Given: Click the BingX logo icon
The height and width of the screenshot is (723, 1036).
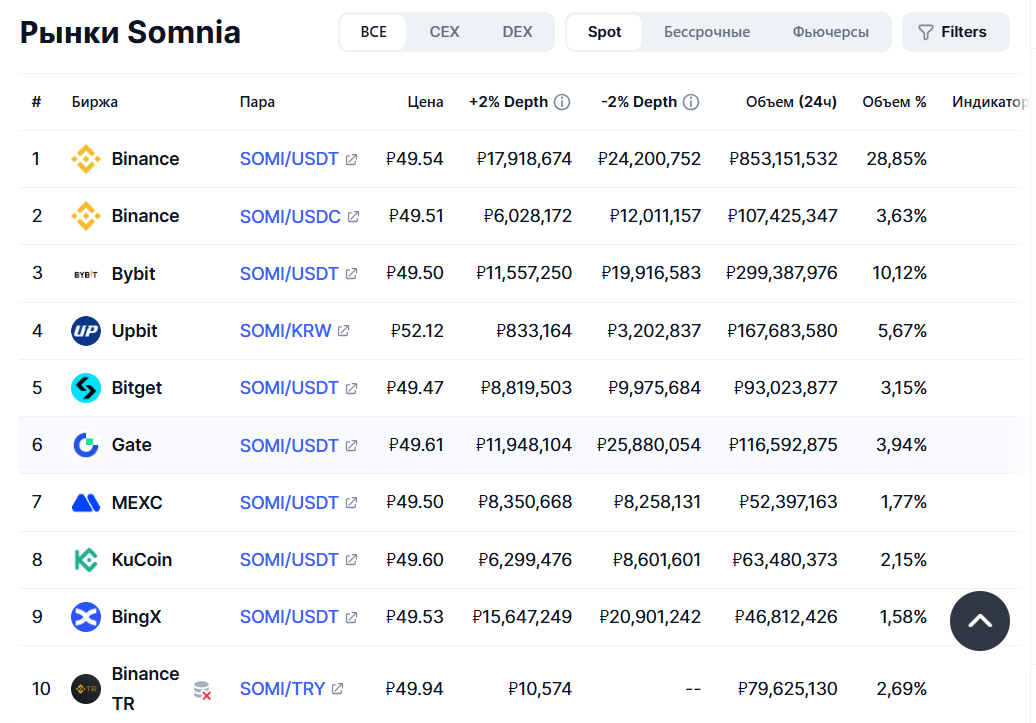Looking at the screenshot, I should (86, 617).
